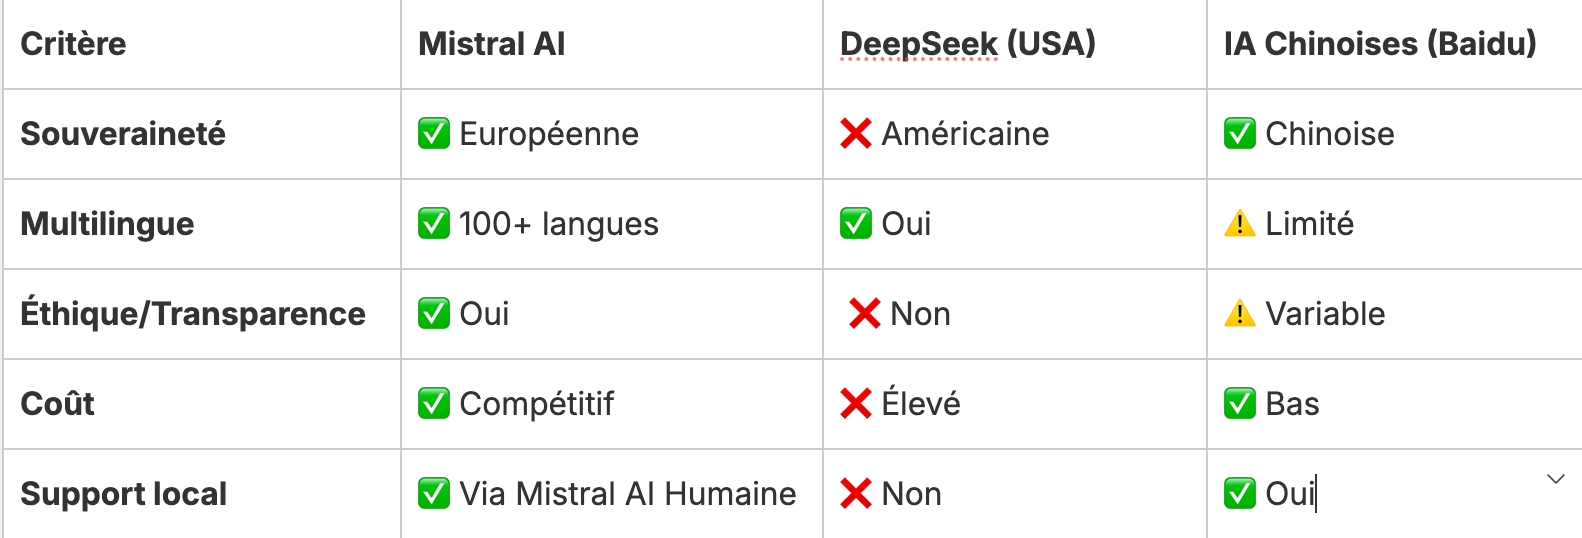
Task: Click the green checkmark beside Bas
Action: click(x=1240, y=403)
